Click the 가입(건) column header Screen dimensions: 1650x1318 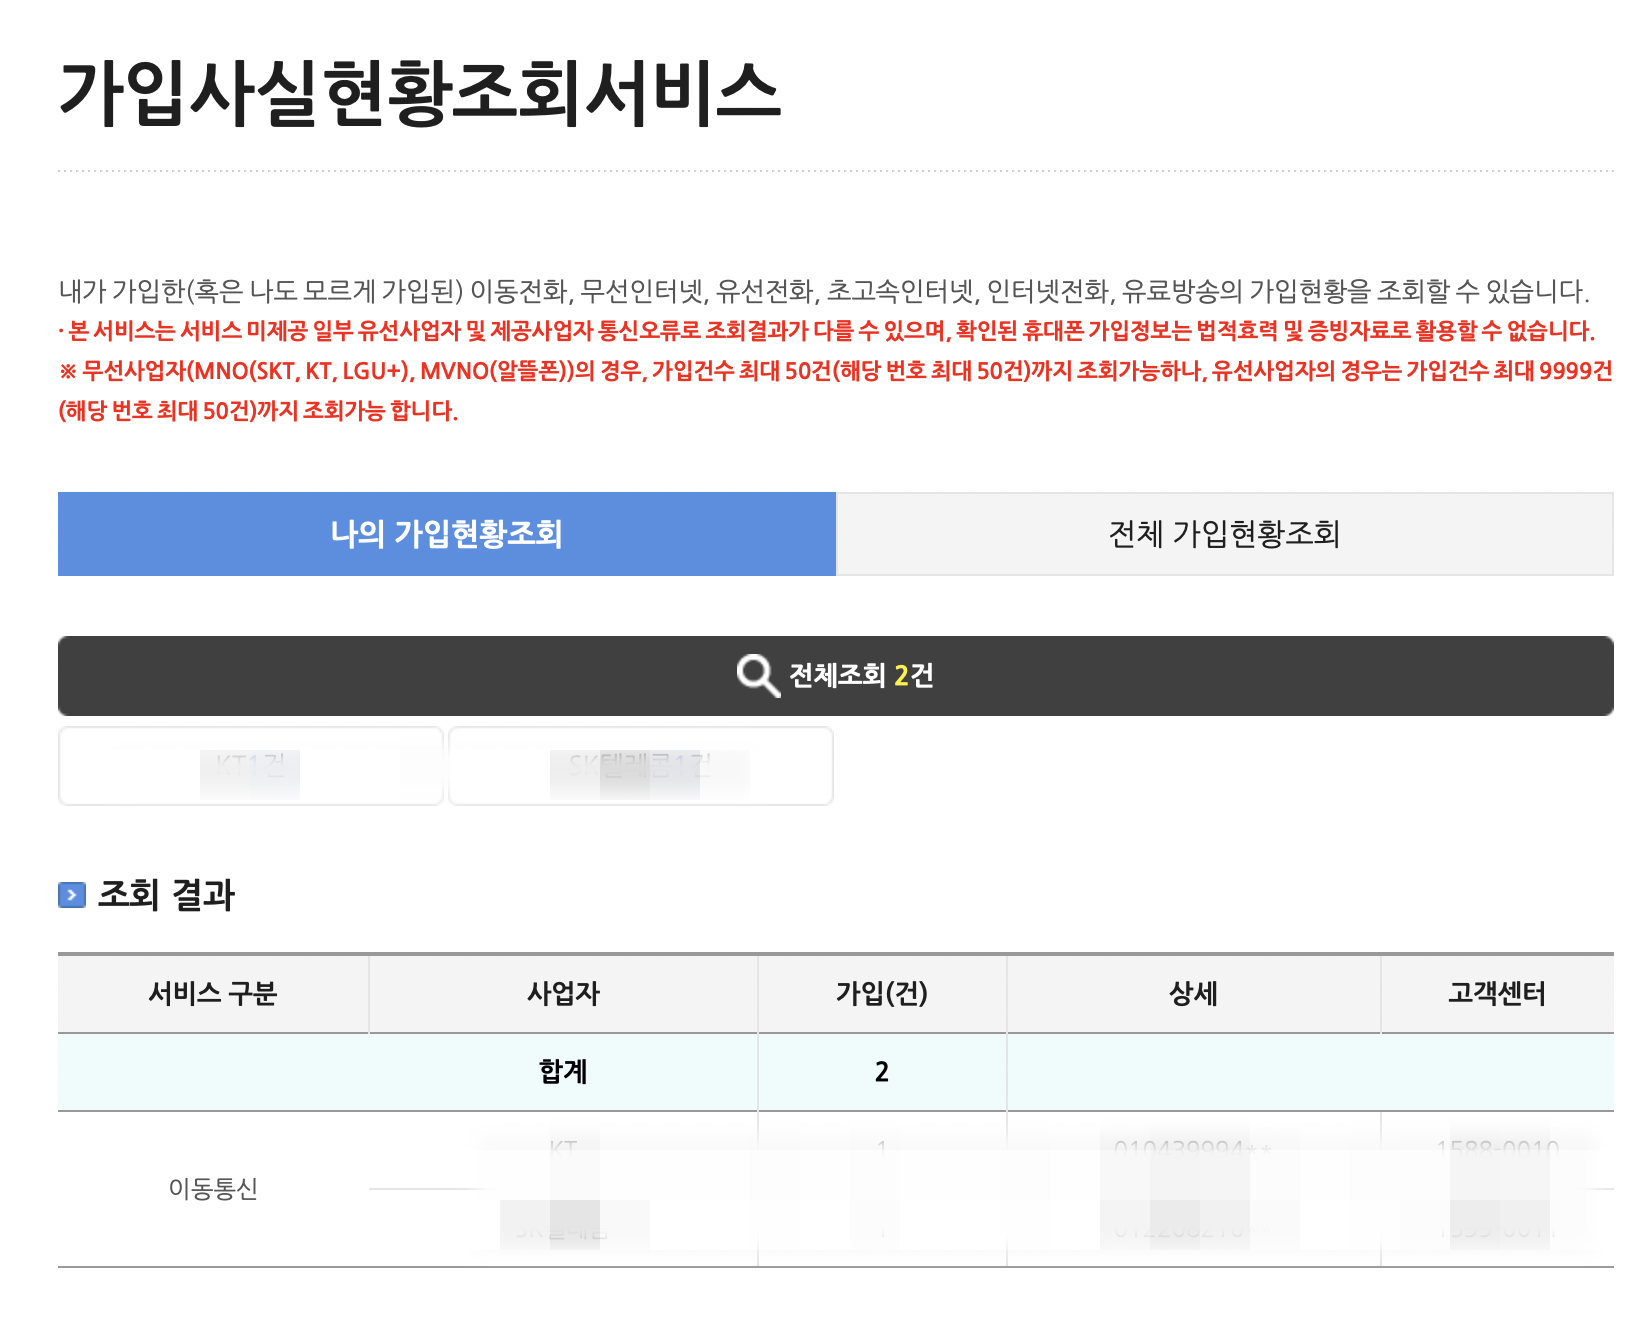point(882,994)
